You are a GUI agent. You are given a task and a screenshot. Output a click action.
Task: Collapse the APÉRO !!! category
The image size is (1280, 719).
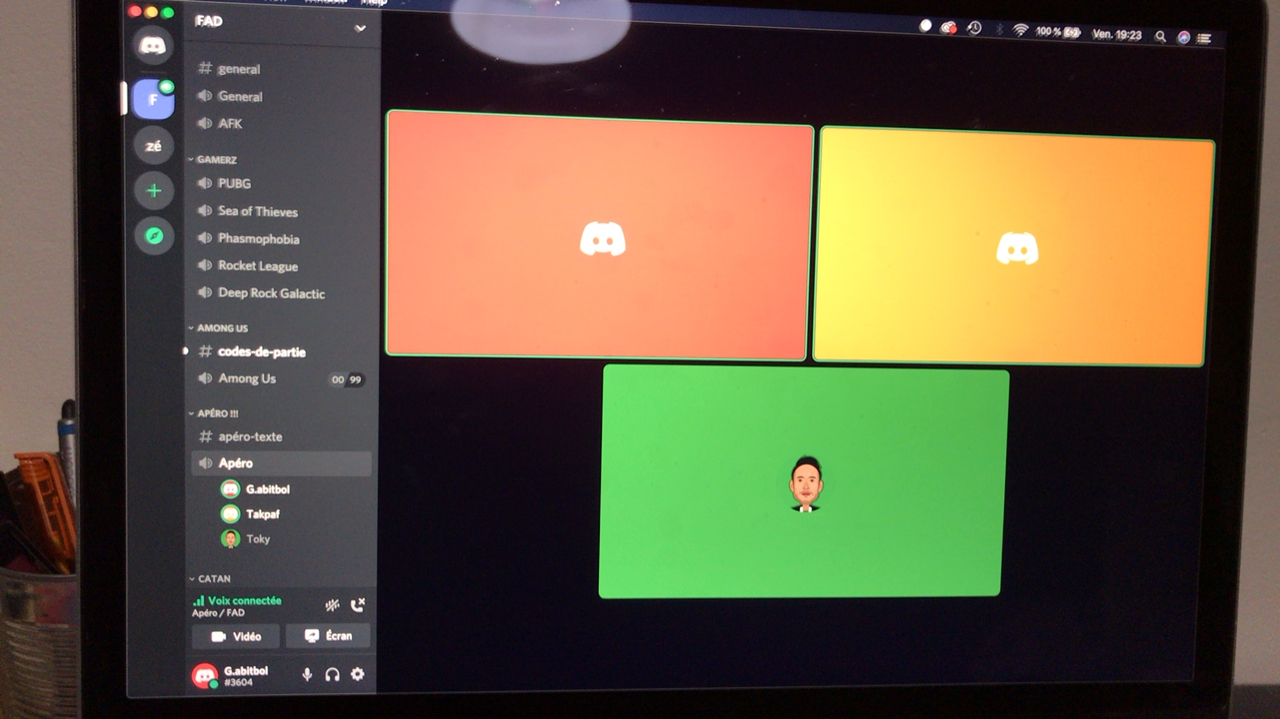[x=214, y=413]
